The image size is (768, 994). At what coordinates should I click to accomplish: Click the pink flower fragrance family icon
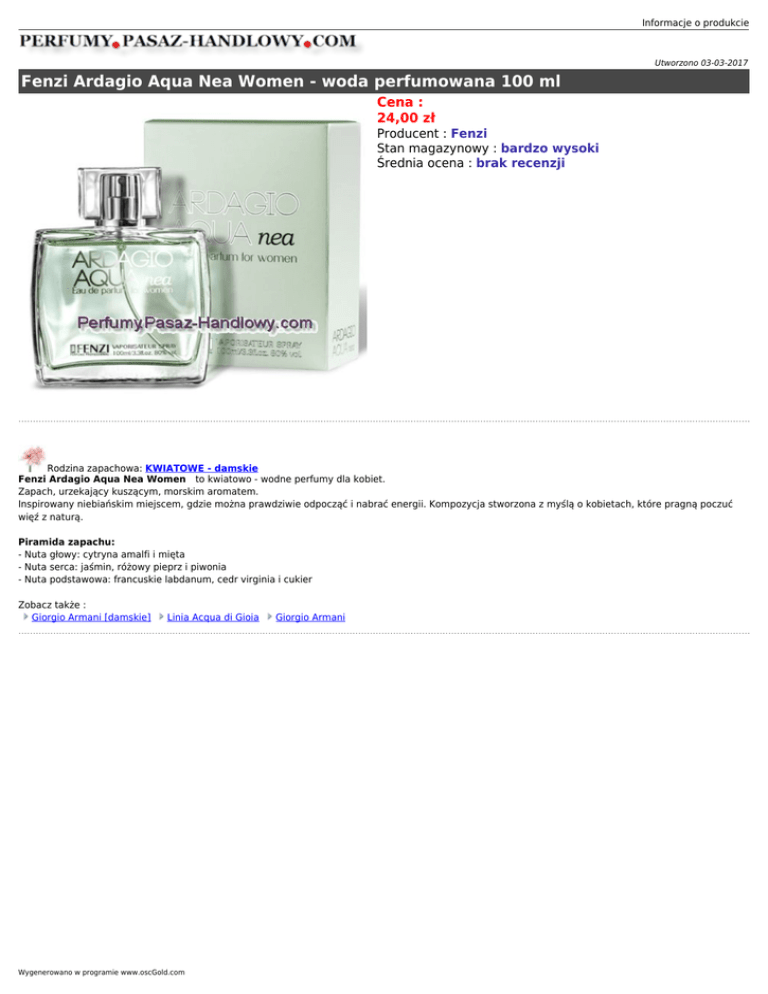(x=32, y=459)
